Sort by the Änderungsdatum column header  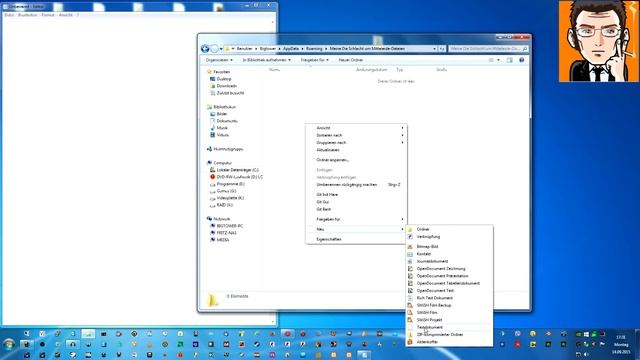coord(371,70)
